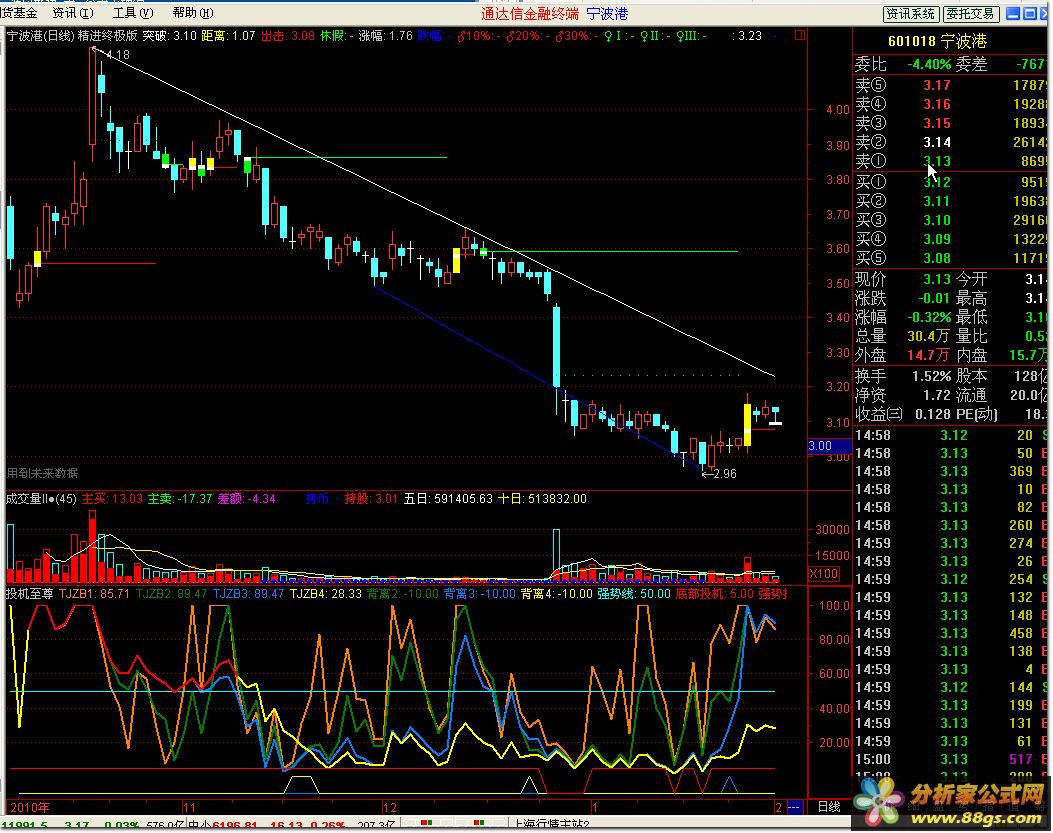The image size is (1053, 833).
Task: Click the red panel-layout icon beside 3.23
Action: point(800,35)
